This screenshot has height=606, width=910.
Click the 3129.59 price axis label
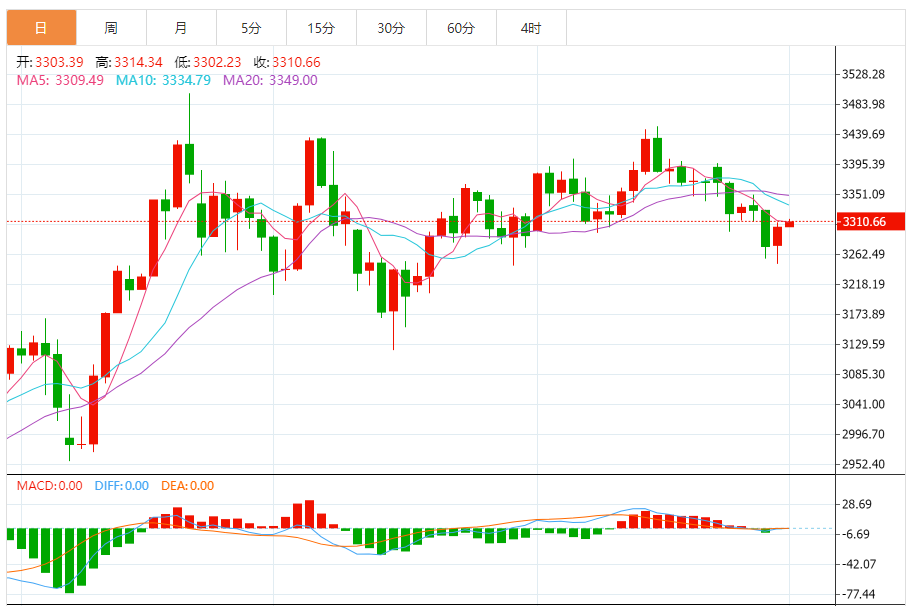(x=864, y=344)
